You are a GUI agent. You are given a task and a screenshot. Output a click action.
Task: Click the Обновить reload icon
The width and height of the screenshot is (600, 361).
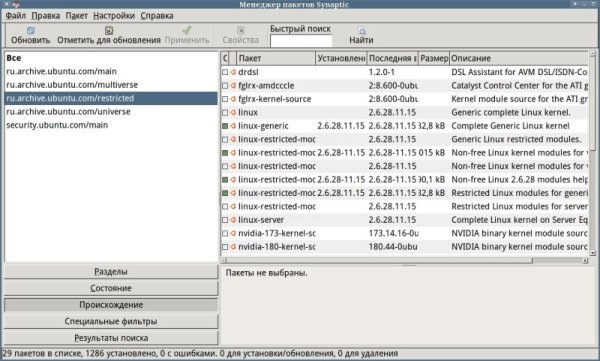coord(31,30)
